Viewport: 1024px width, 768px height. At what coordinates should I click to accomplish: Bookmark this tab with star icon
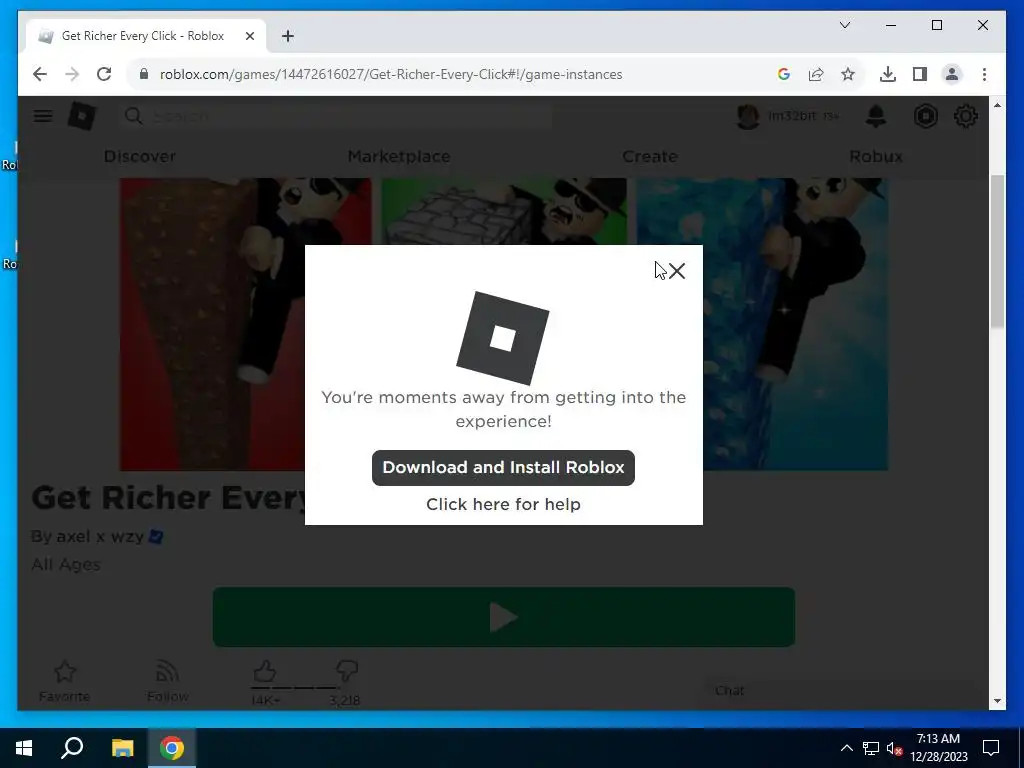(x=848, y=74)
